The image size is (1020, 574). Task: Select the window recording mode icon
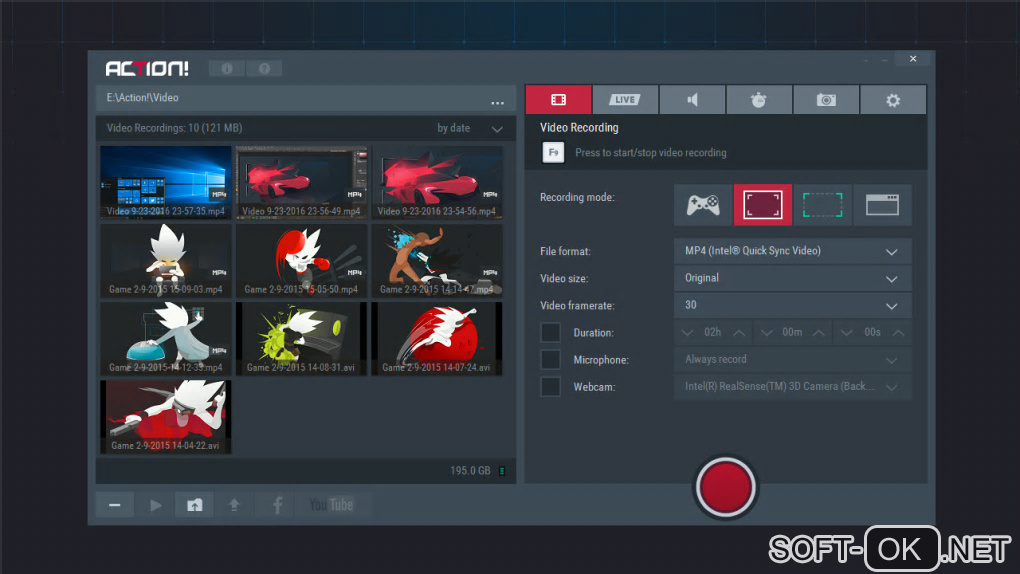(882, 205)
